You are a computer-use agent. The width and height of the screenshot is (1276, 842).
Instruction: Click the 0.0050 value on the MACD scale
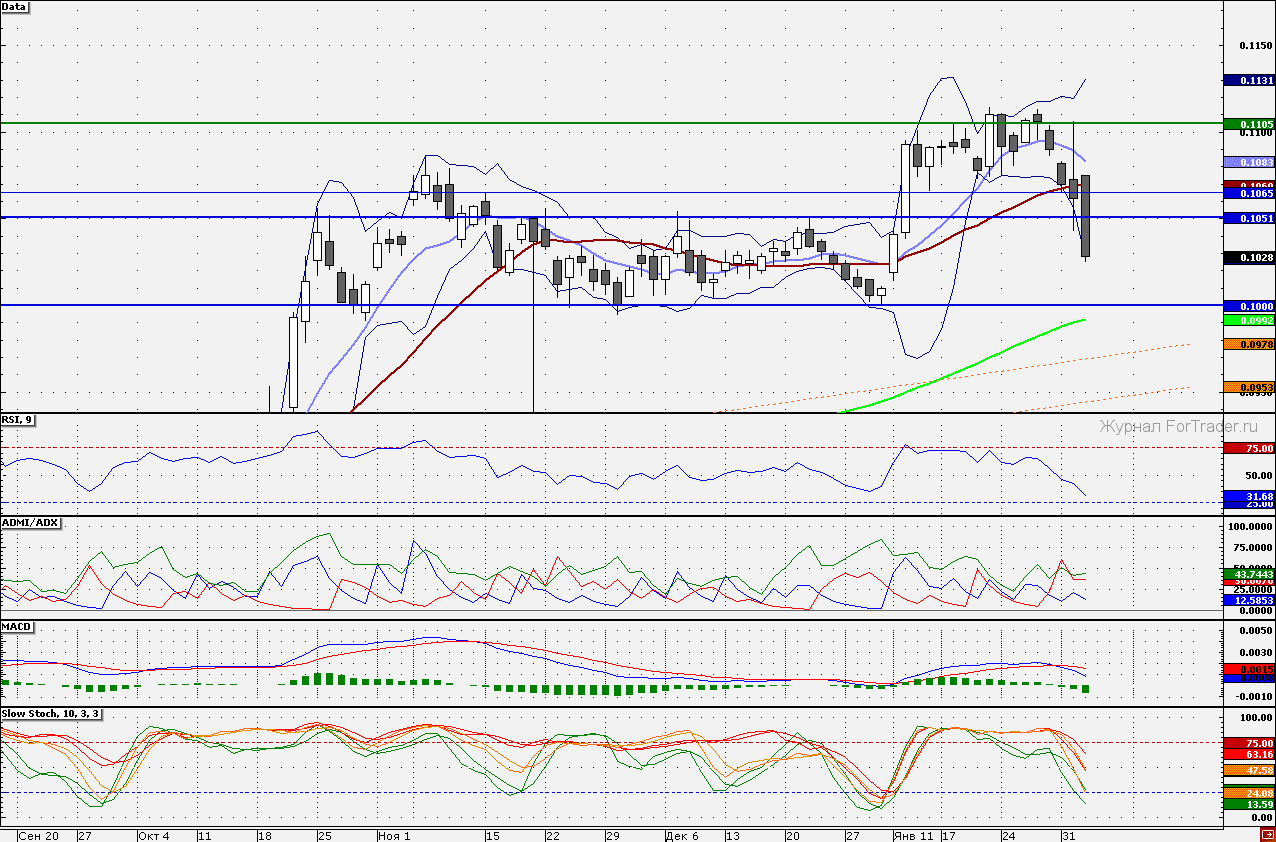click(x=1255, y=632)
